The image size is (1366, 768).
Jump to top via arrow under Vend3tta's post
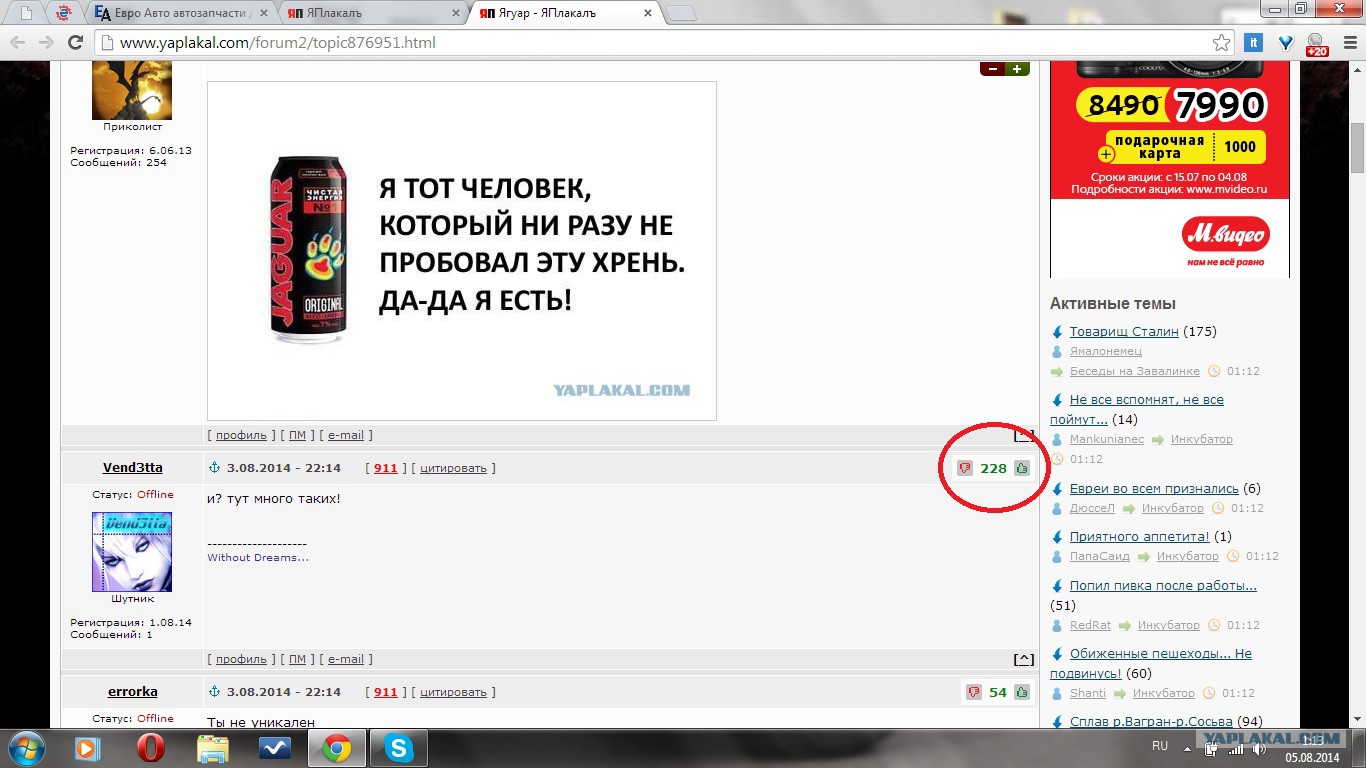1024,659
